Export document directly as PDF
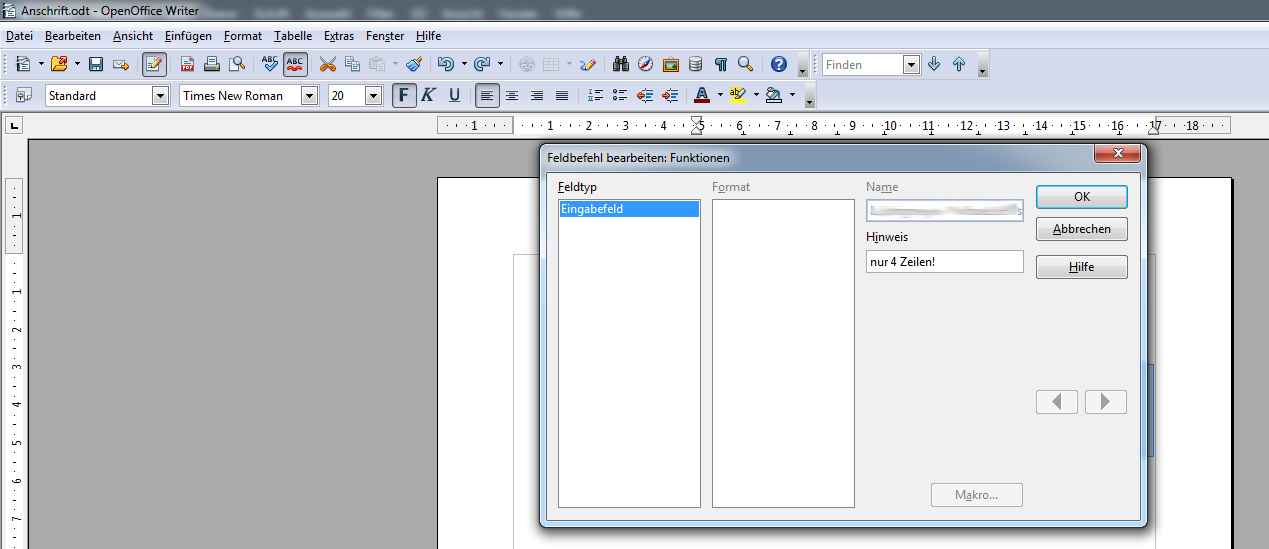Viewport: 1269px width, 549px height. click(187, 64)
